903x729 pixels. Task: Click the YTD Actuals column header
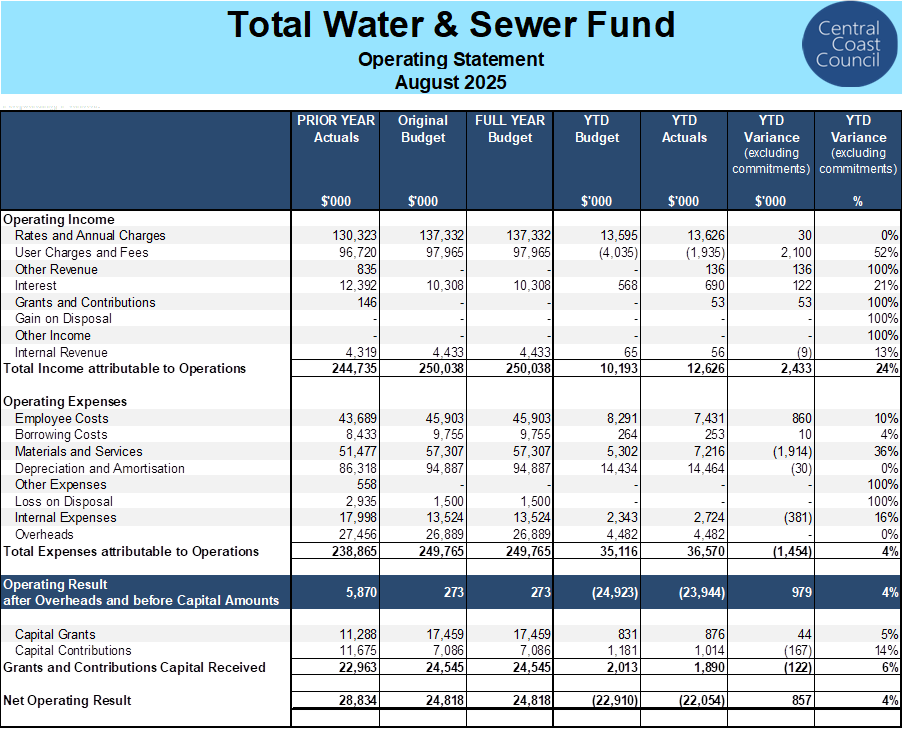pyautogui.click(x=684, y=129)
